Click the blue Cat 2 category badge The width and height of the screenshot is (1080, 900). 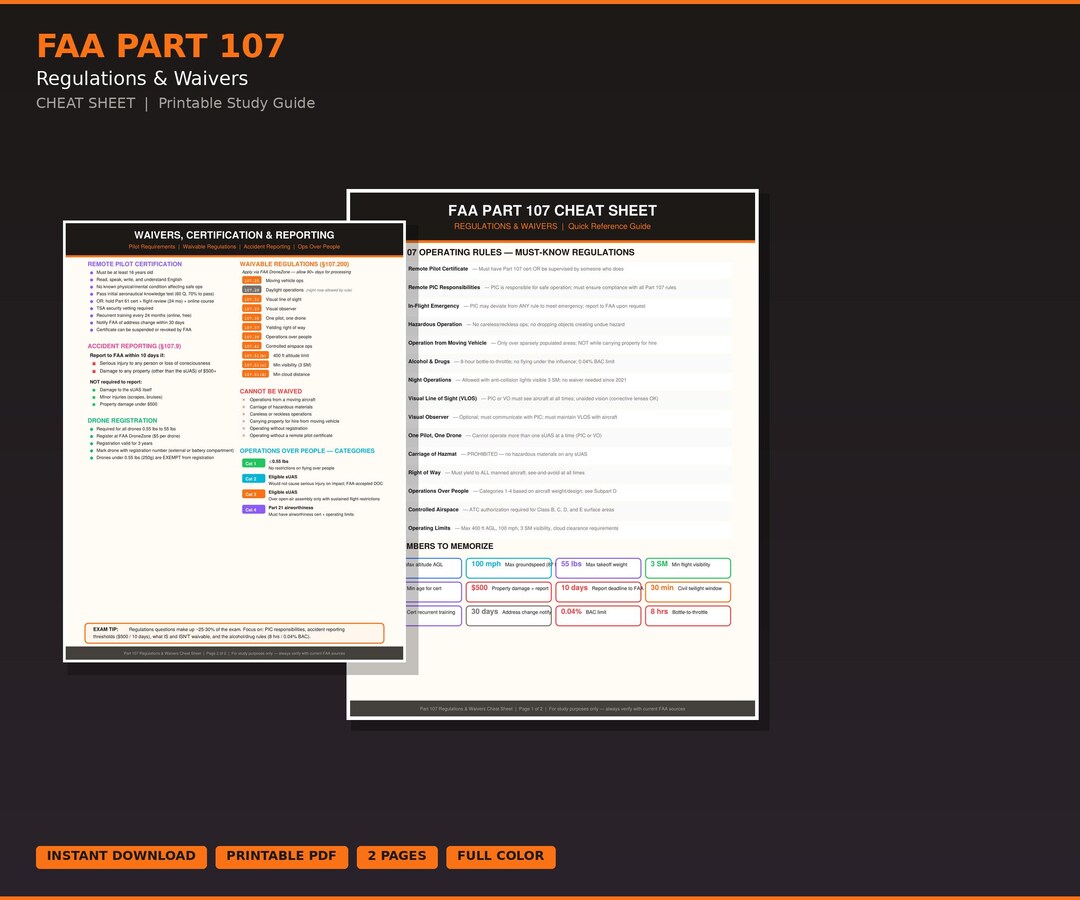tap(253, 479)
